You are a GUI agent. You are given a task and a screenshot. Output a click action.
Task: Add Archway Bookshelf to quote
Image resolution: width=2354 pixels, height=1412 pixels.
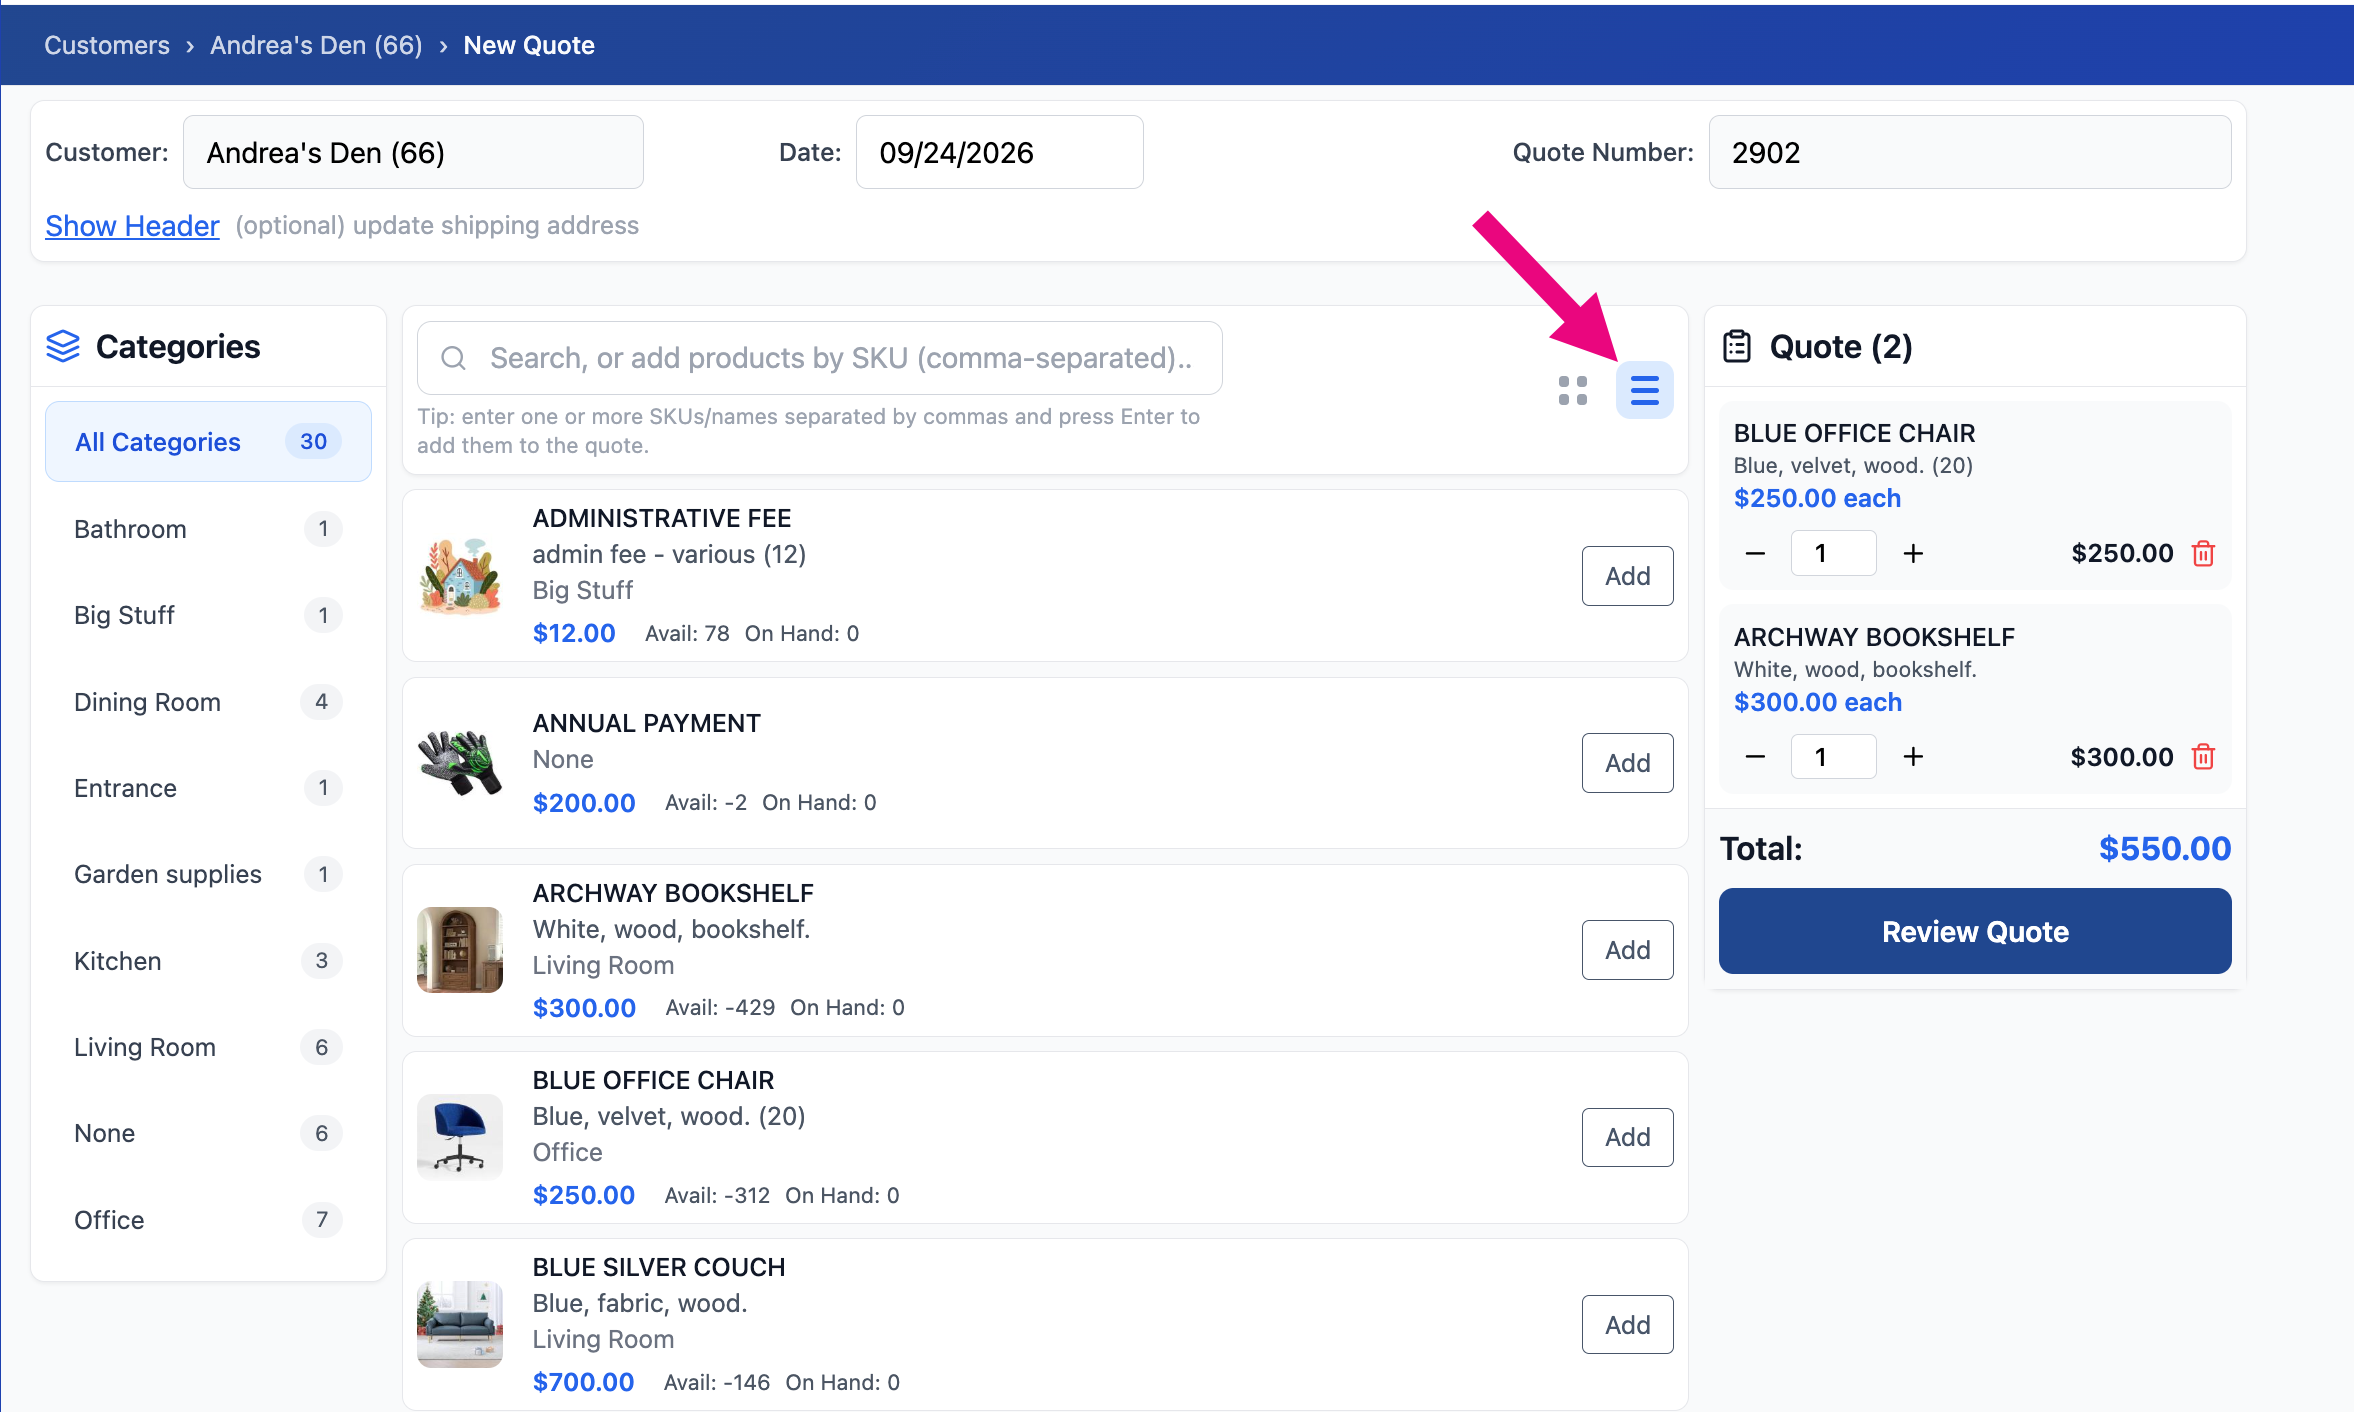(x=1627, y=950)
